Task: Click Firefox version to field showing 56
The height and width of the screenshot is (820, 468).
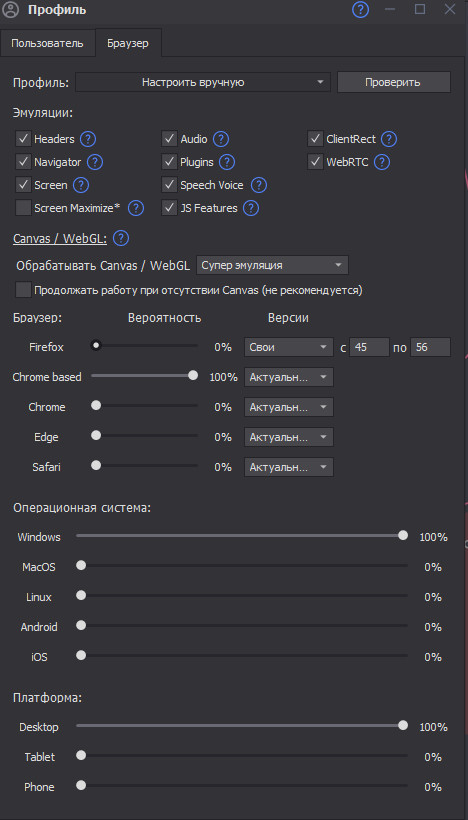Action: pyautogui.click(x=430, y=347)
